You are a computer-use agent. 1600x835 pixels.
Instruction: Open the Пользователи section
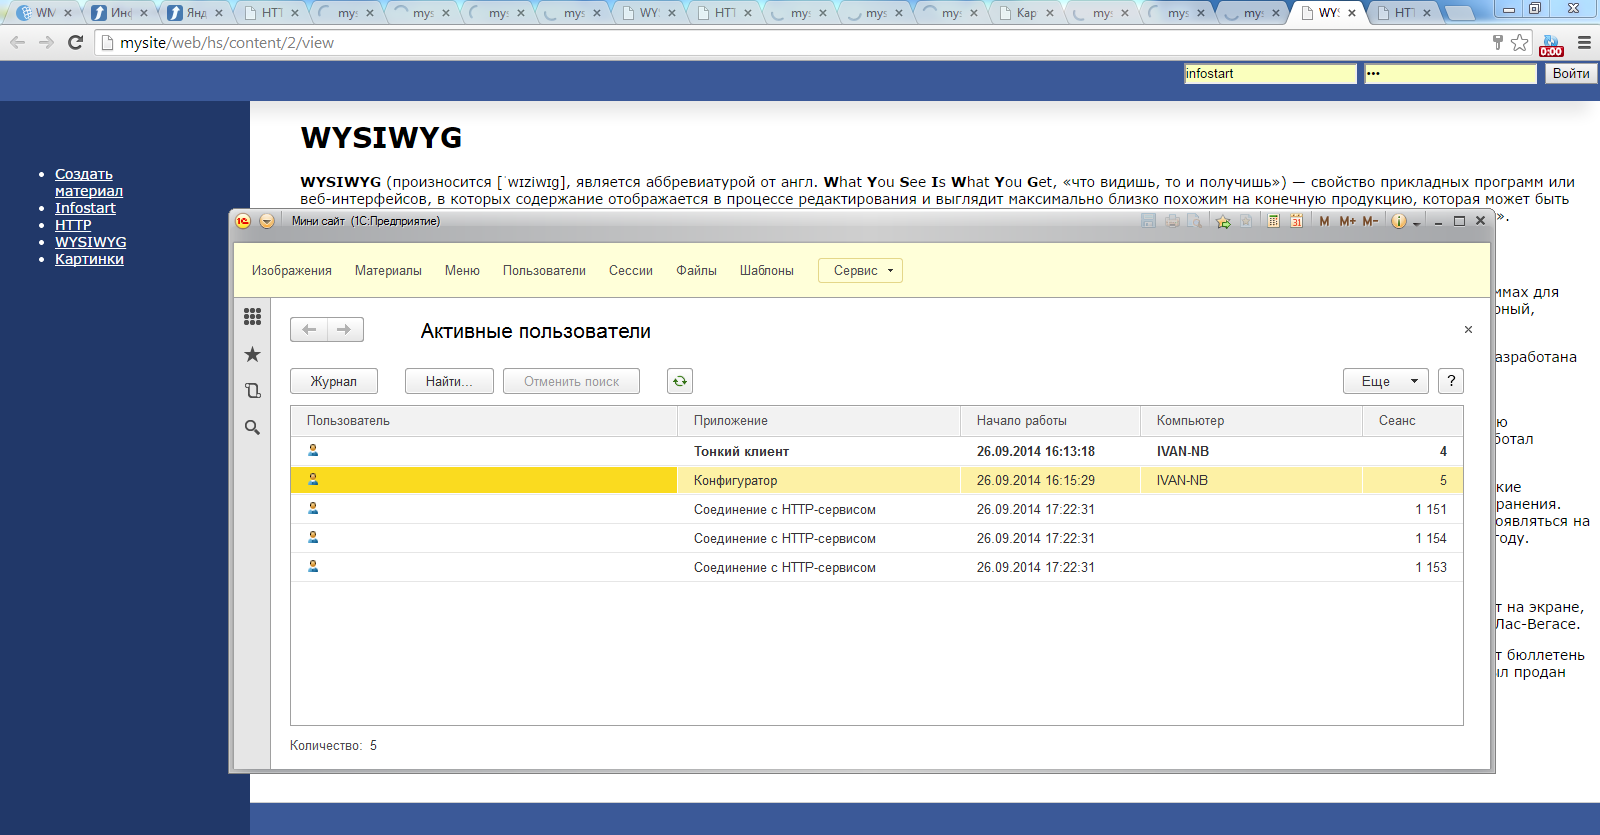(x=544, y=270)
